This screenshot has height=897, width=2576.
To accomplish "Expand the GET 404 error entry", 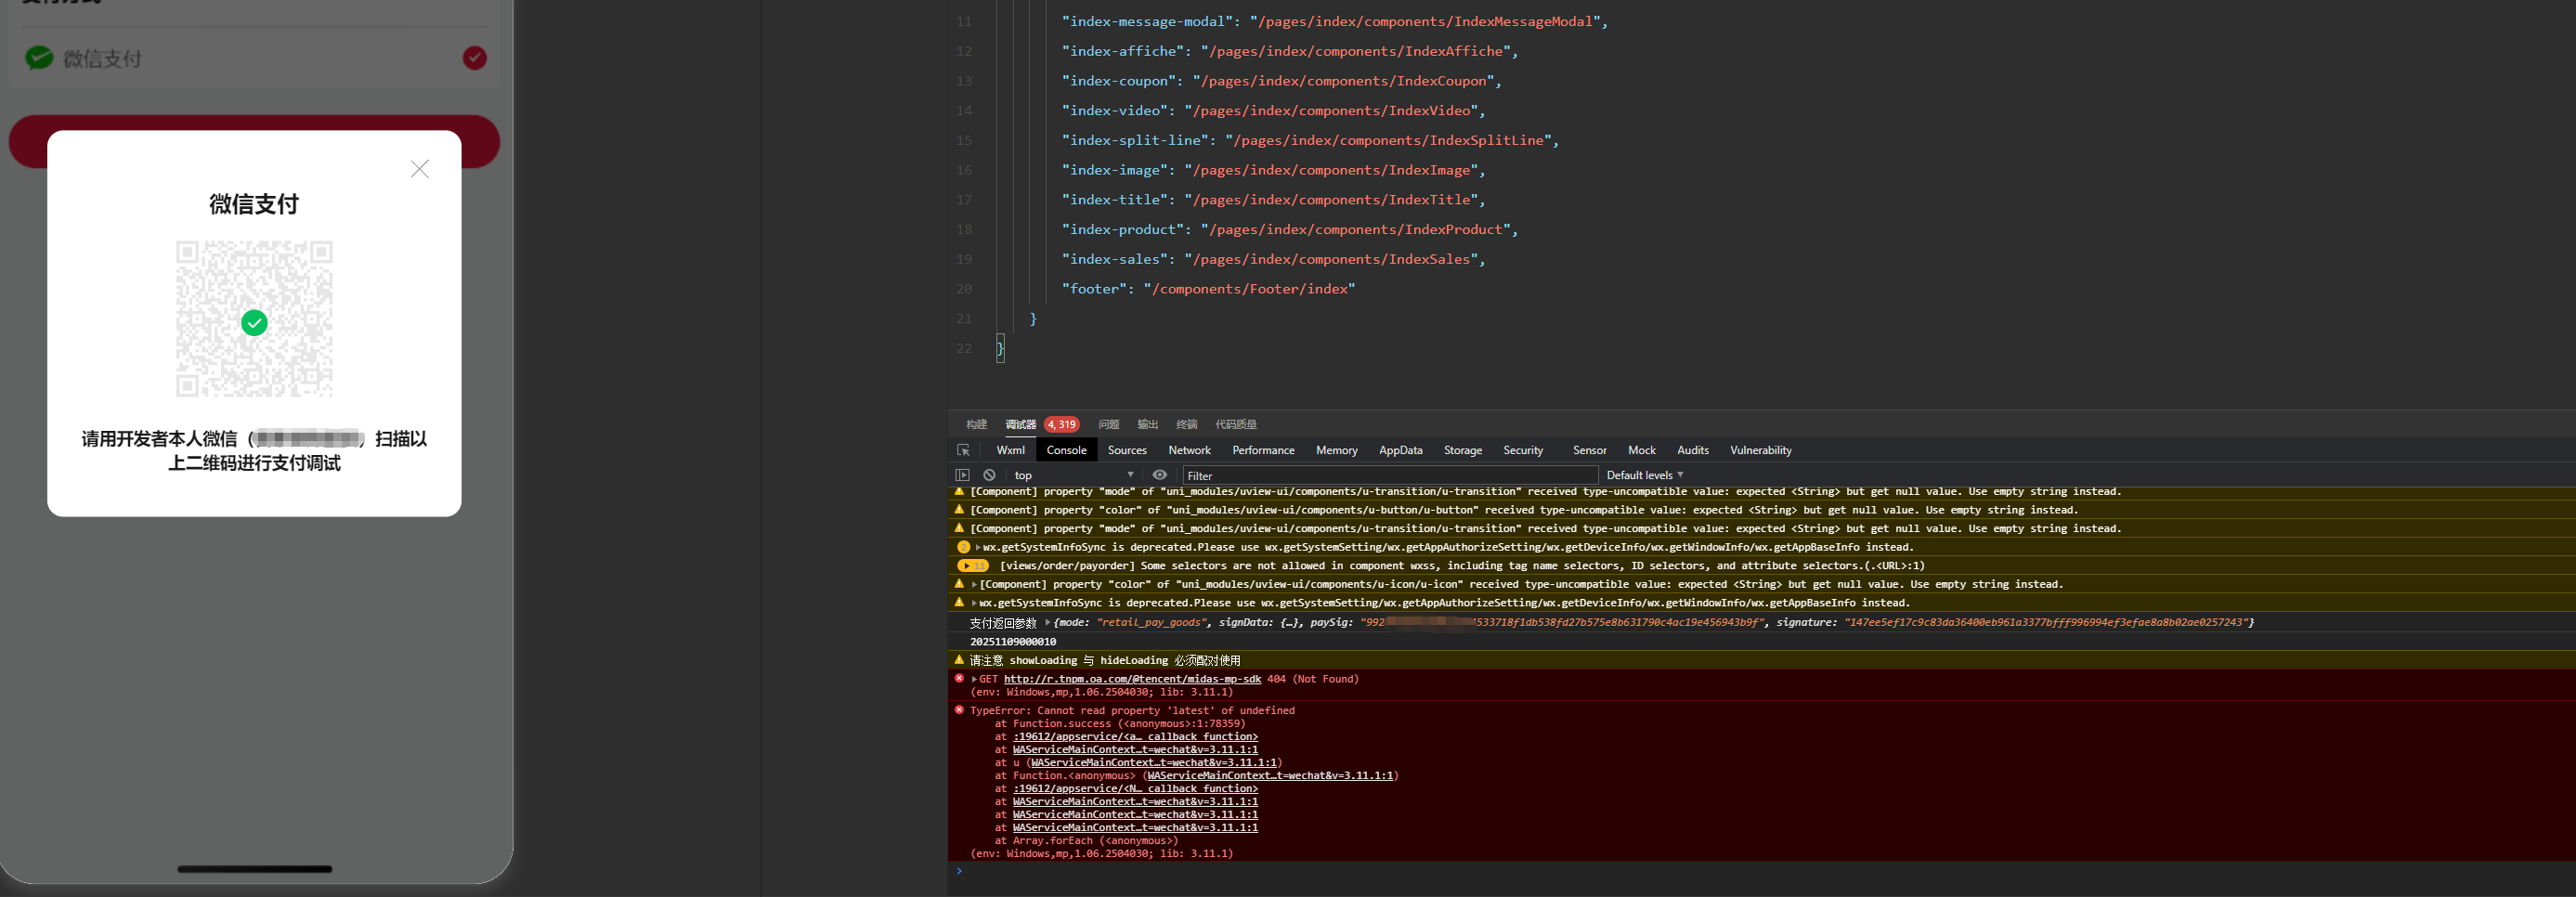I will coord(974,679).
